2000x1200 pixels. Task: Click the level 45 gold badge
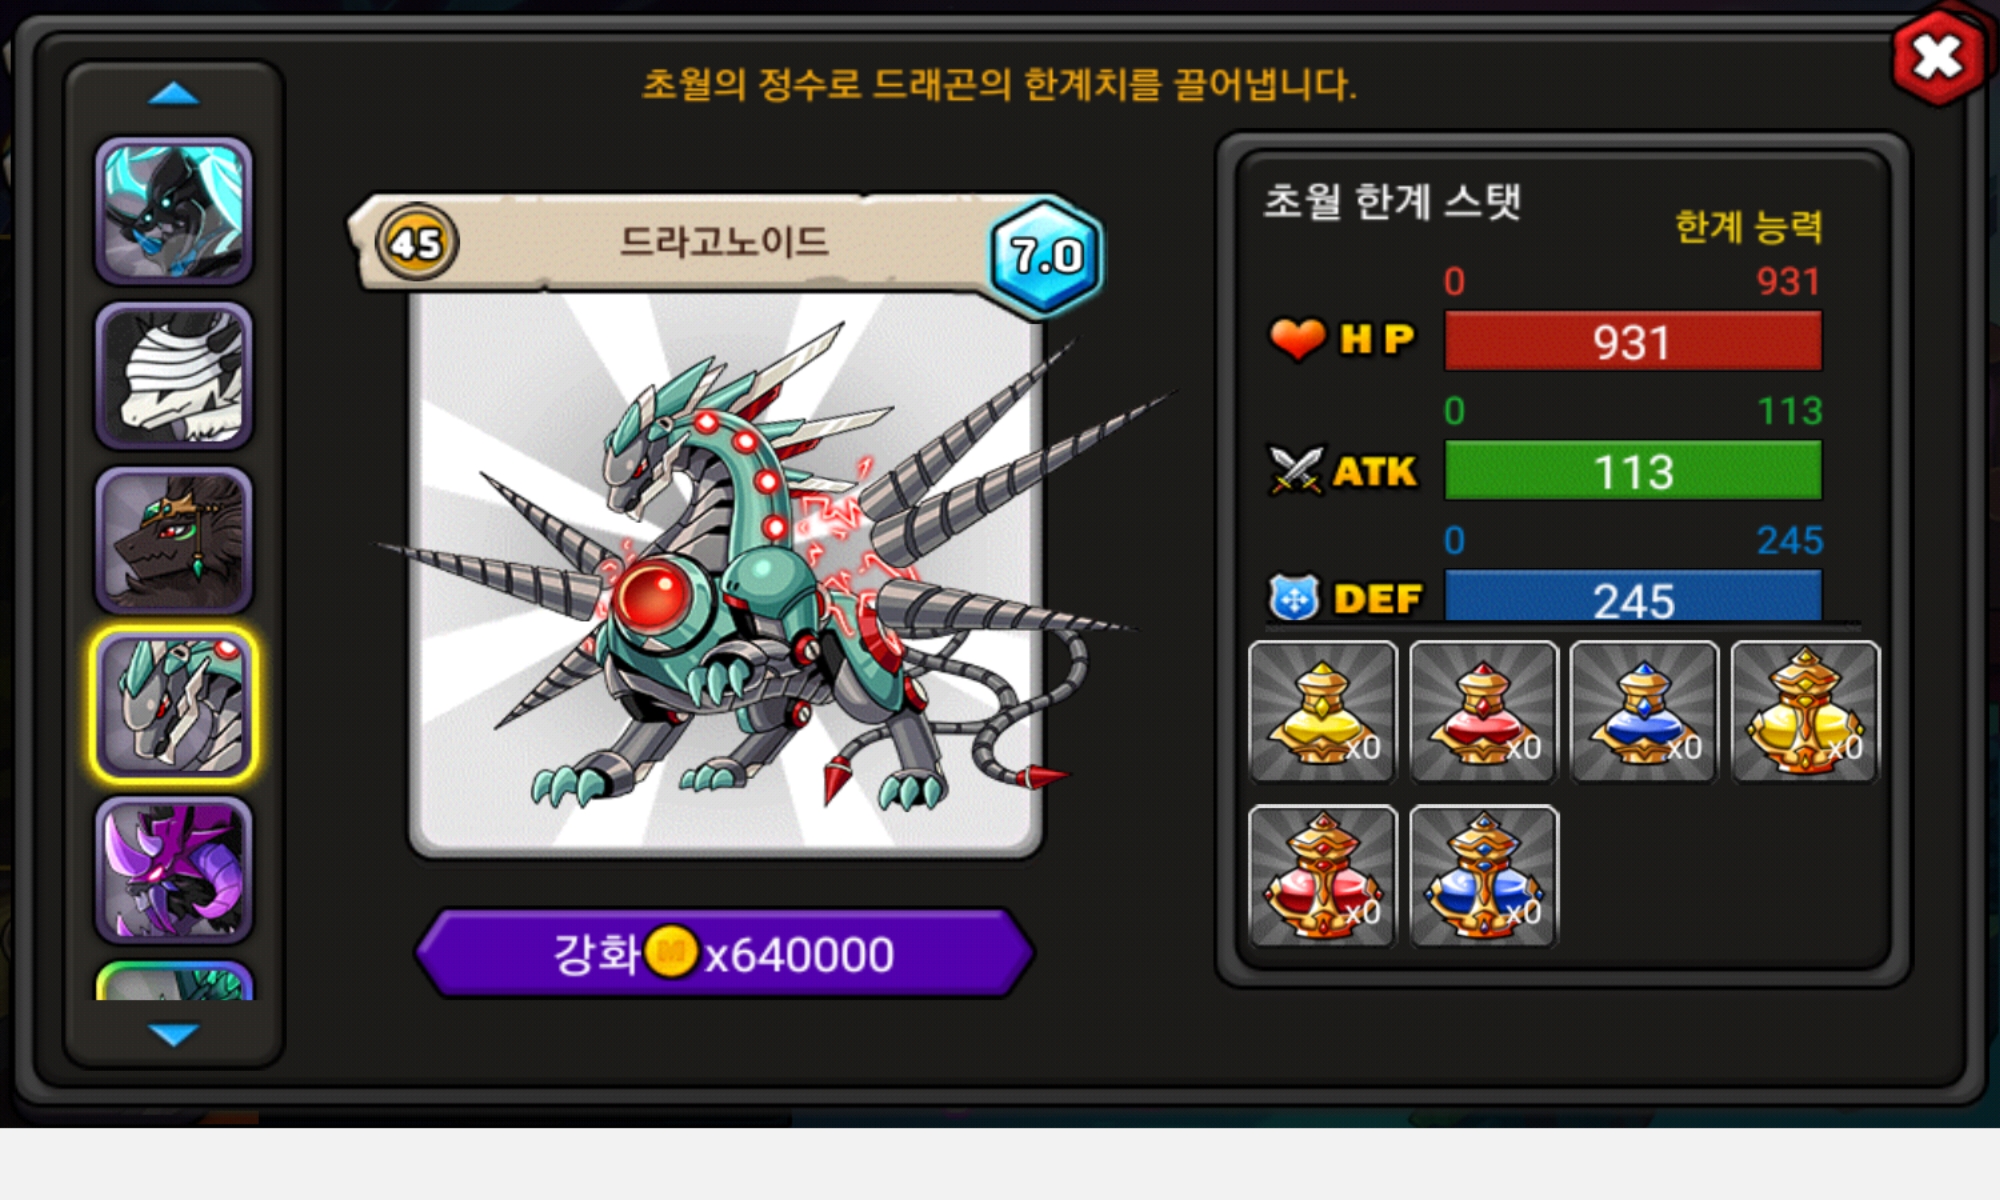[417, 242]
